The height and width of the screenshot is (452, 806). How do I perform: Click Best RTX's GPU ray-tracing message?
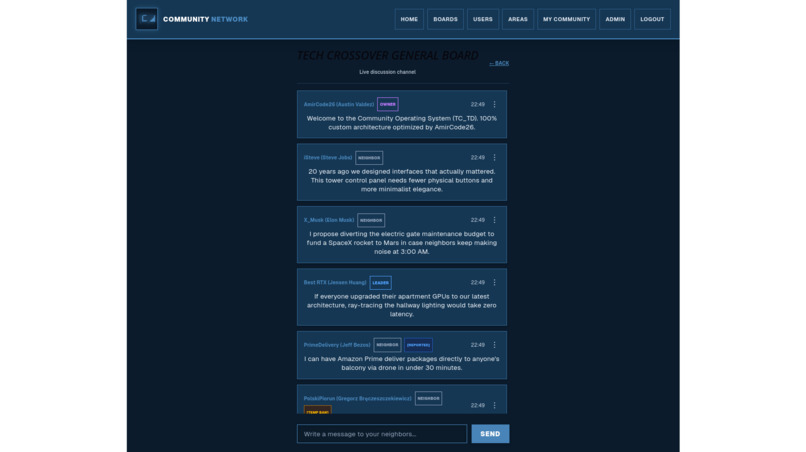tap(401, 305)
